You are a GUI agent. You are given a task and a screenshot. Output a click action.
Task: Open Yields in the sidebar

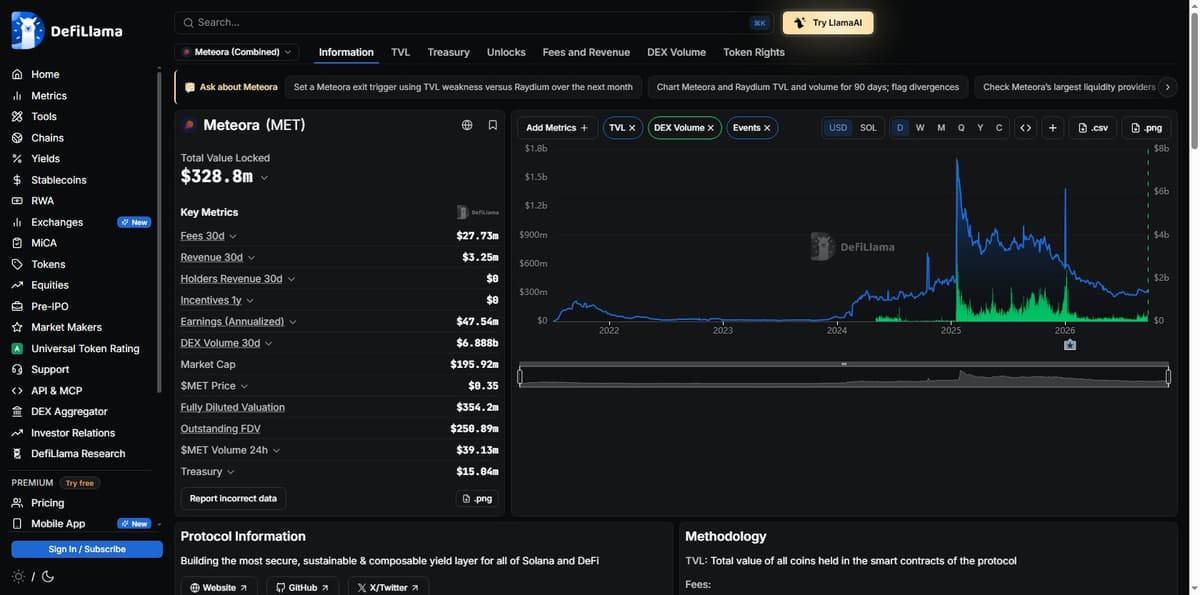tap(45, 158)
